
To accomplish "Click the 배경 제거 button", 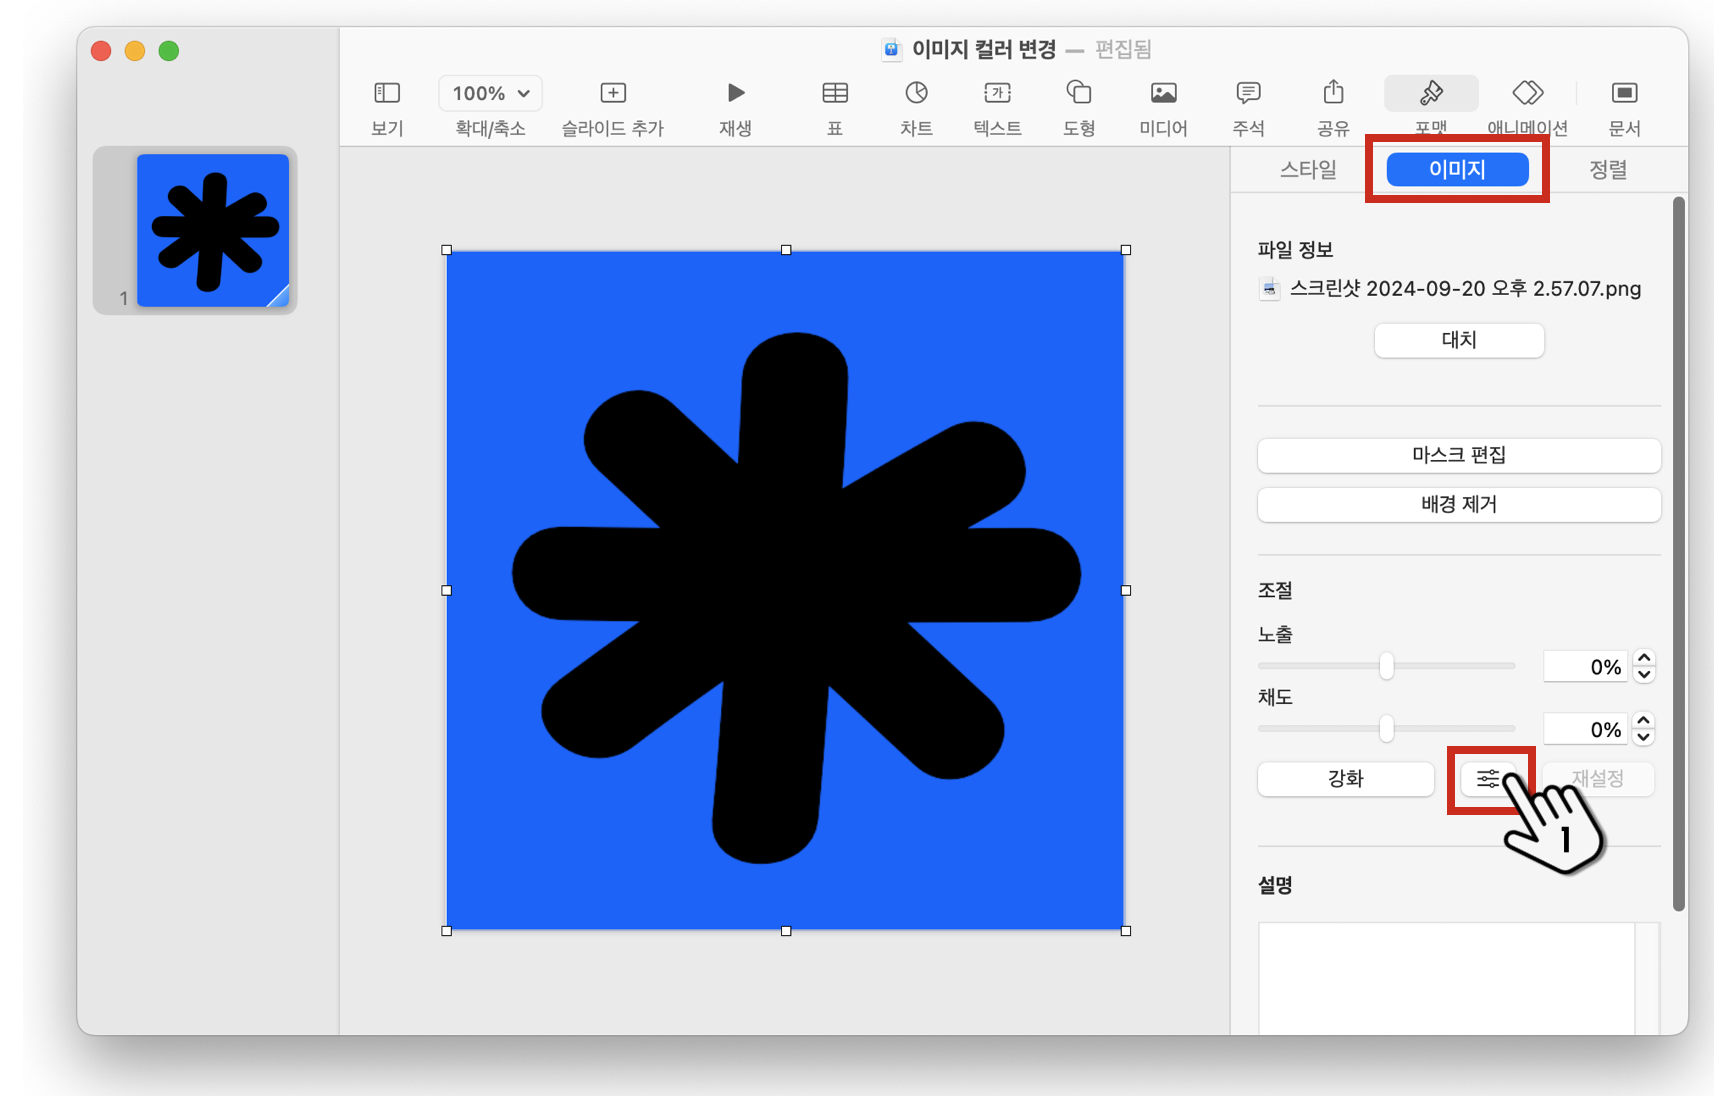I will [1459, 504].
